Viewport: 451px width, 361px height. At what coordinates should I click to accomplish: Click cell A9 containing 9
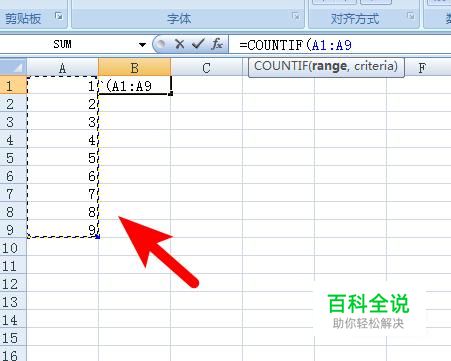63,229
